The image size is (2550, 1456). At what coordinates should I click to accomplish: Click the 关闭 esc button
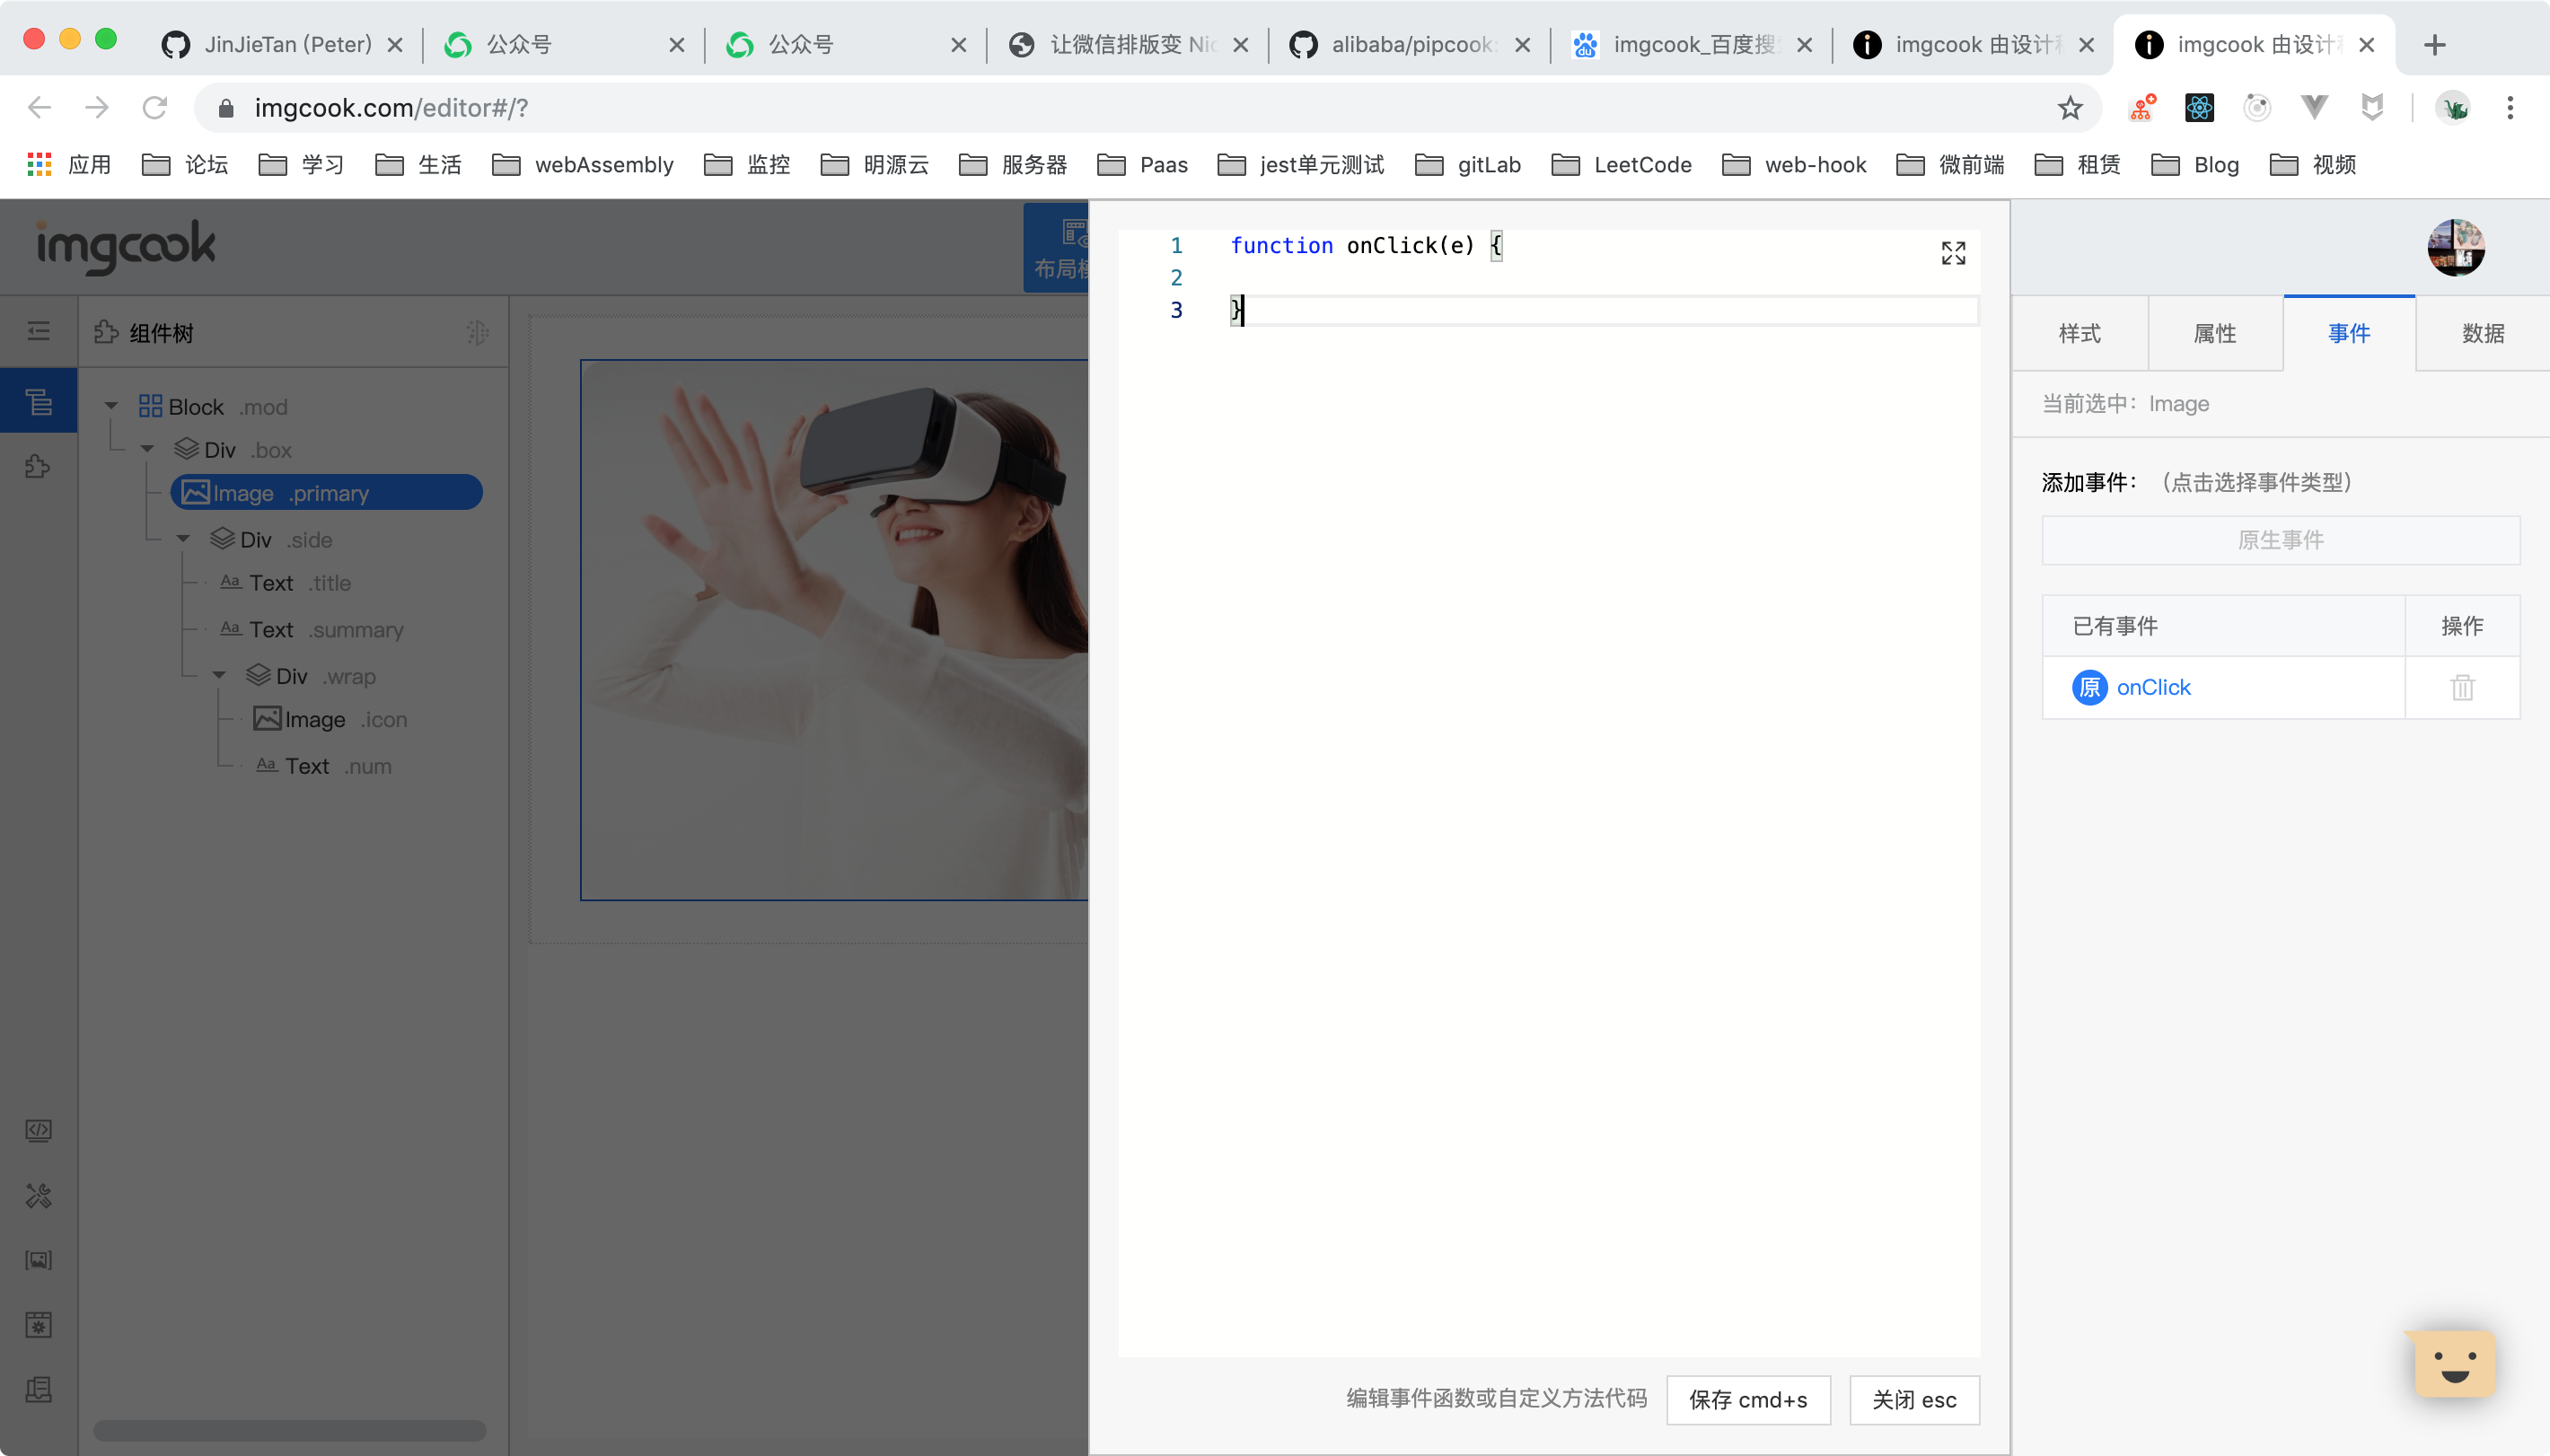pos(1914,1399)
